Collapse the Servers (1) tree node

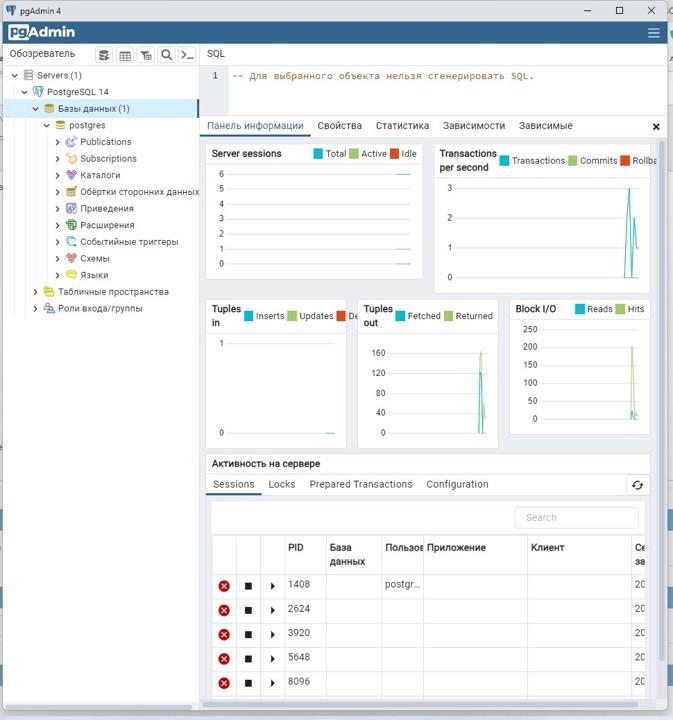(x=15, y=75)
